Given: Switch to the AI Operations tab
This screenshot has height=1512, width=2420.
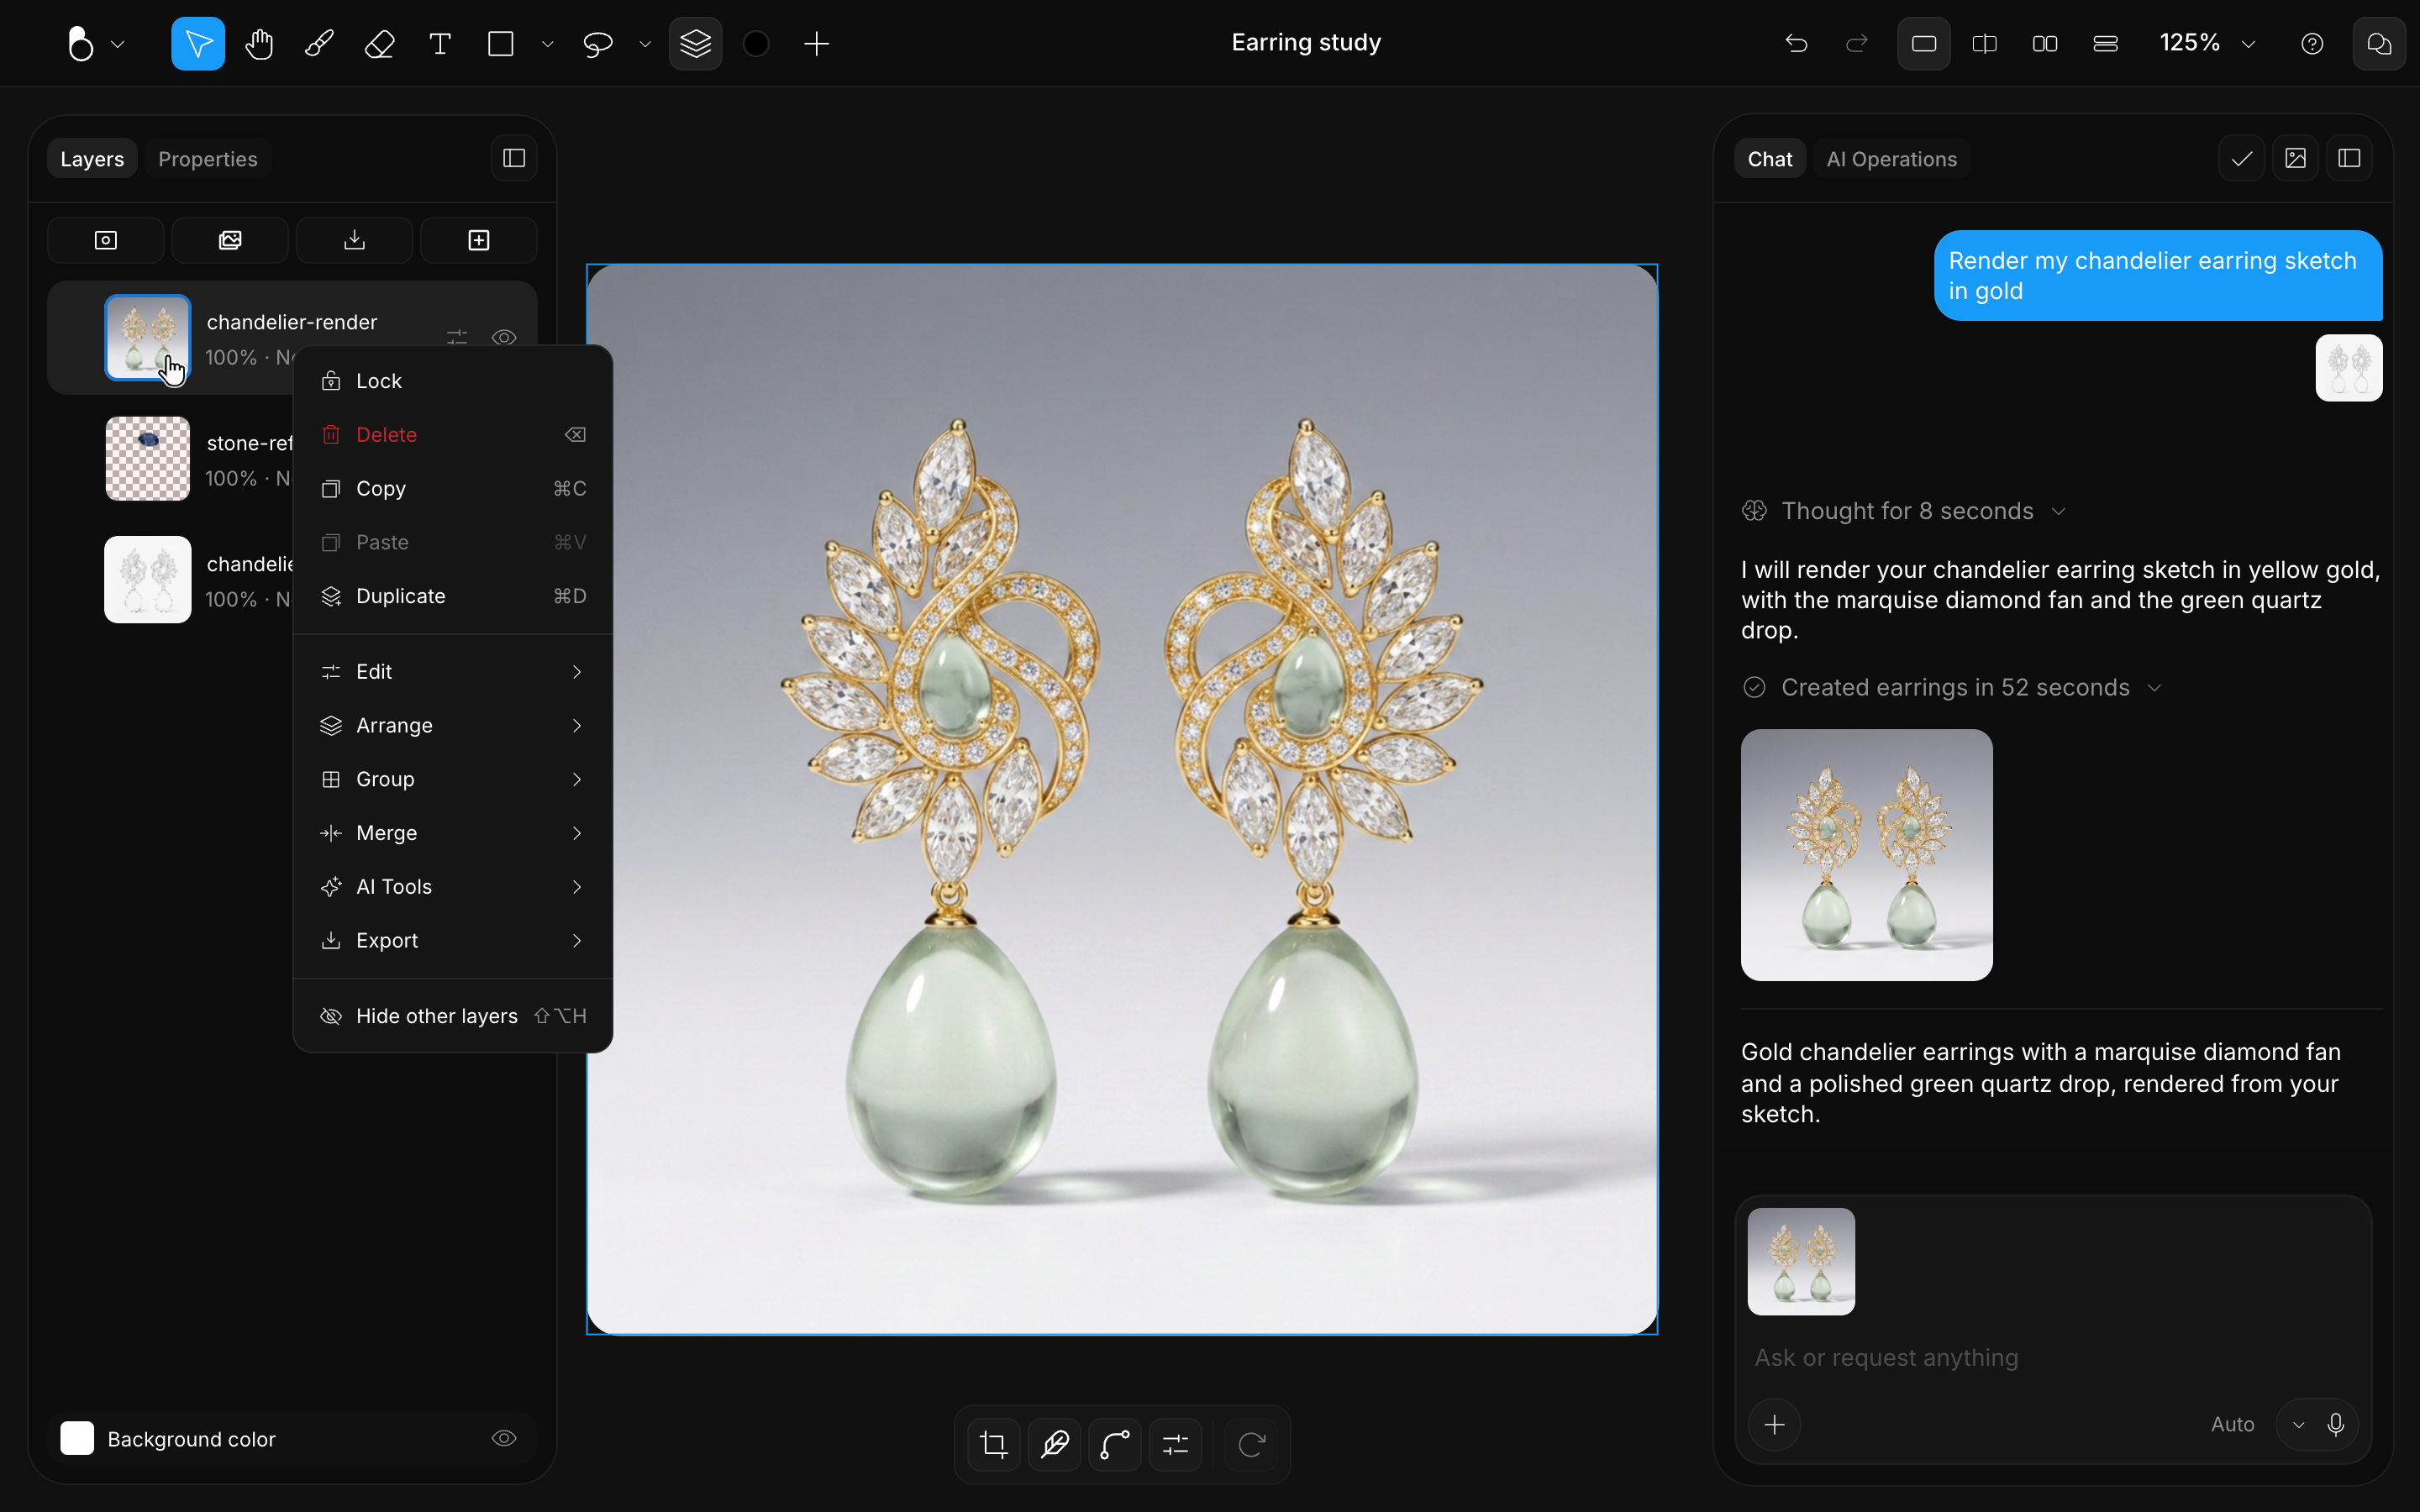Looking at the screenshot, I should click(1891, 159).
